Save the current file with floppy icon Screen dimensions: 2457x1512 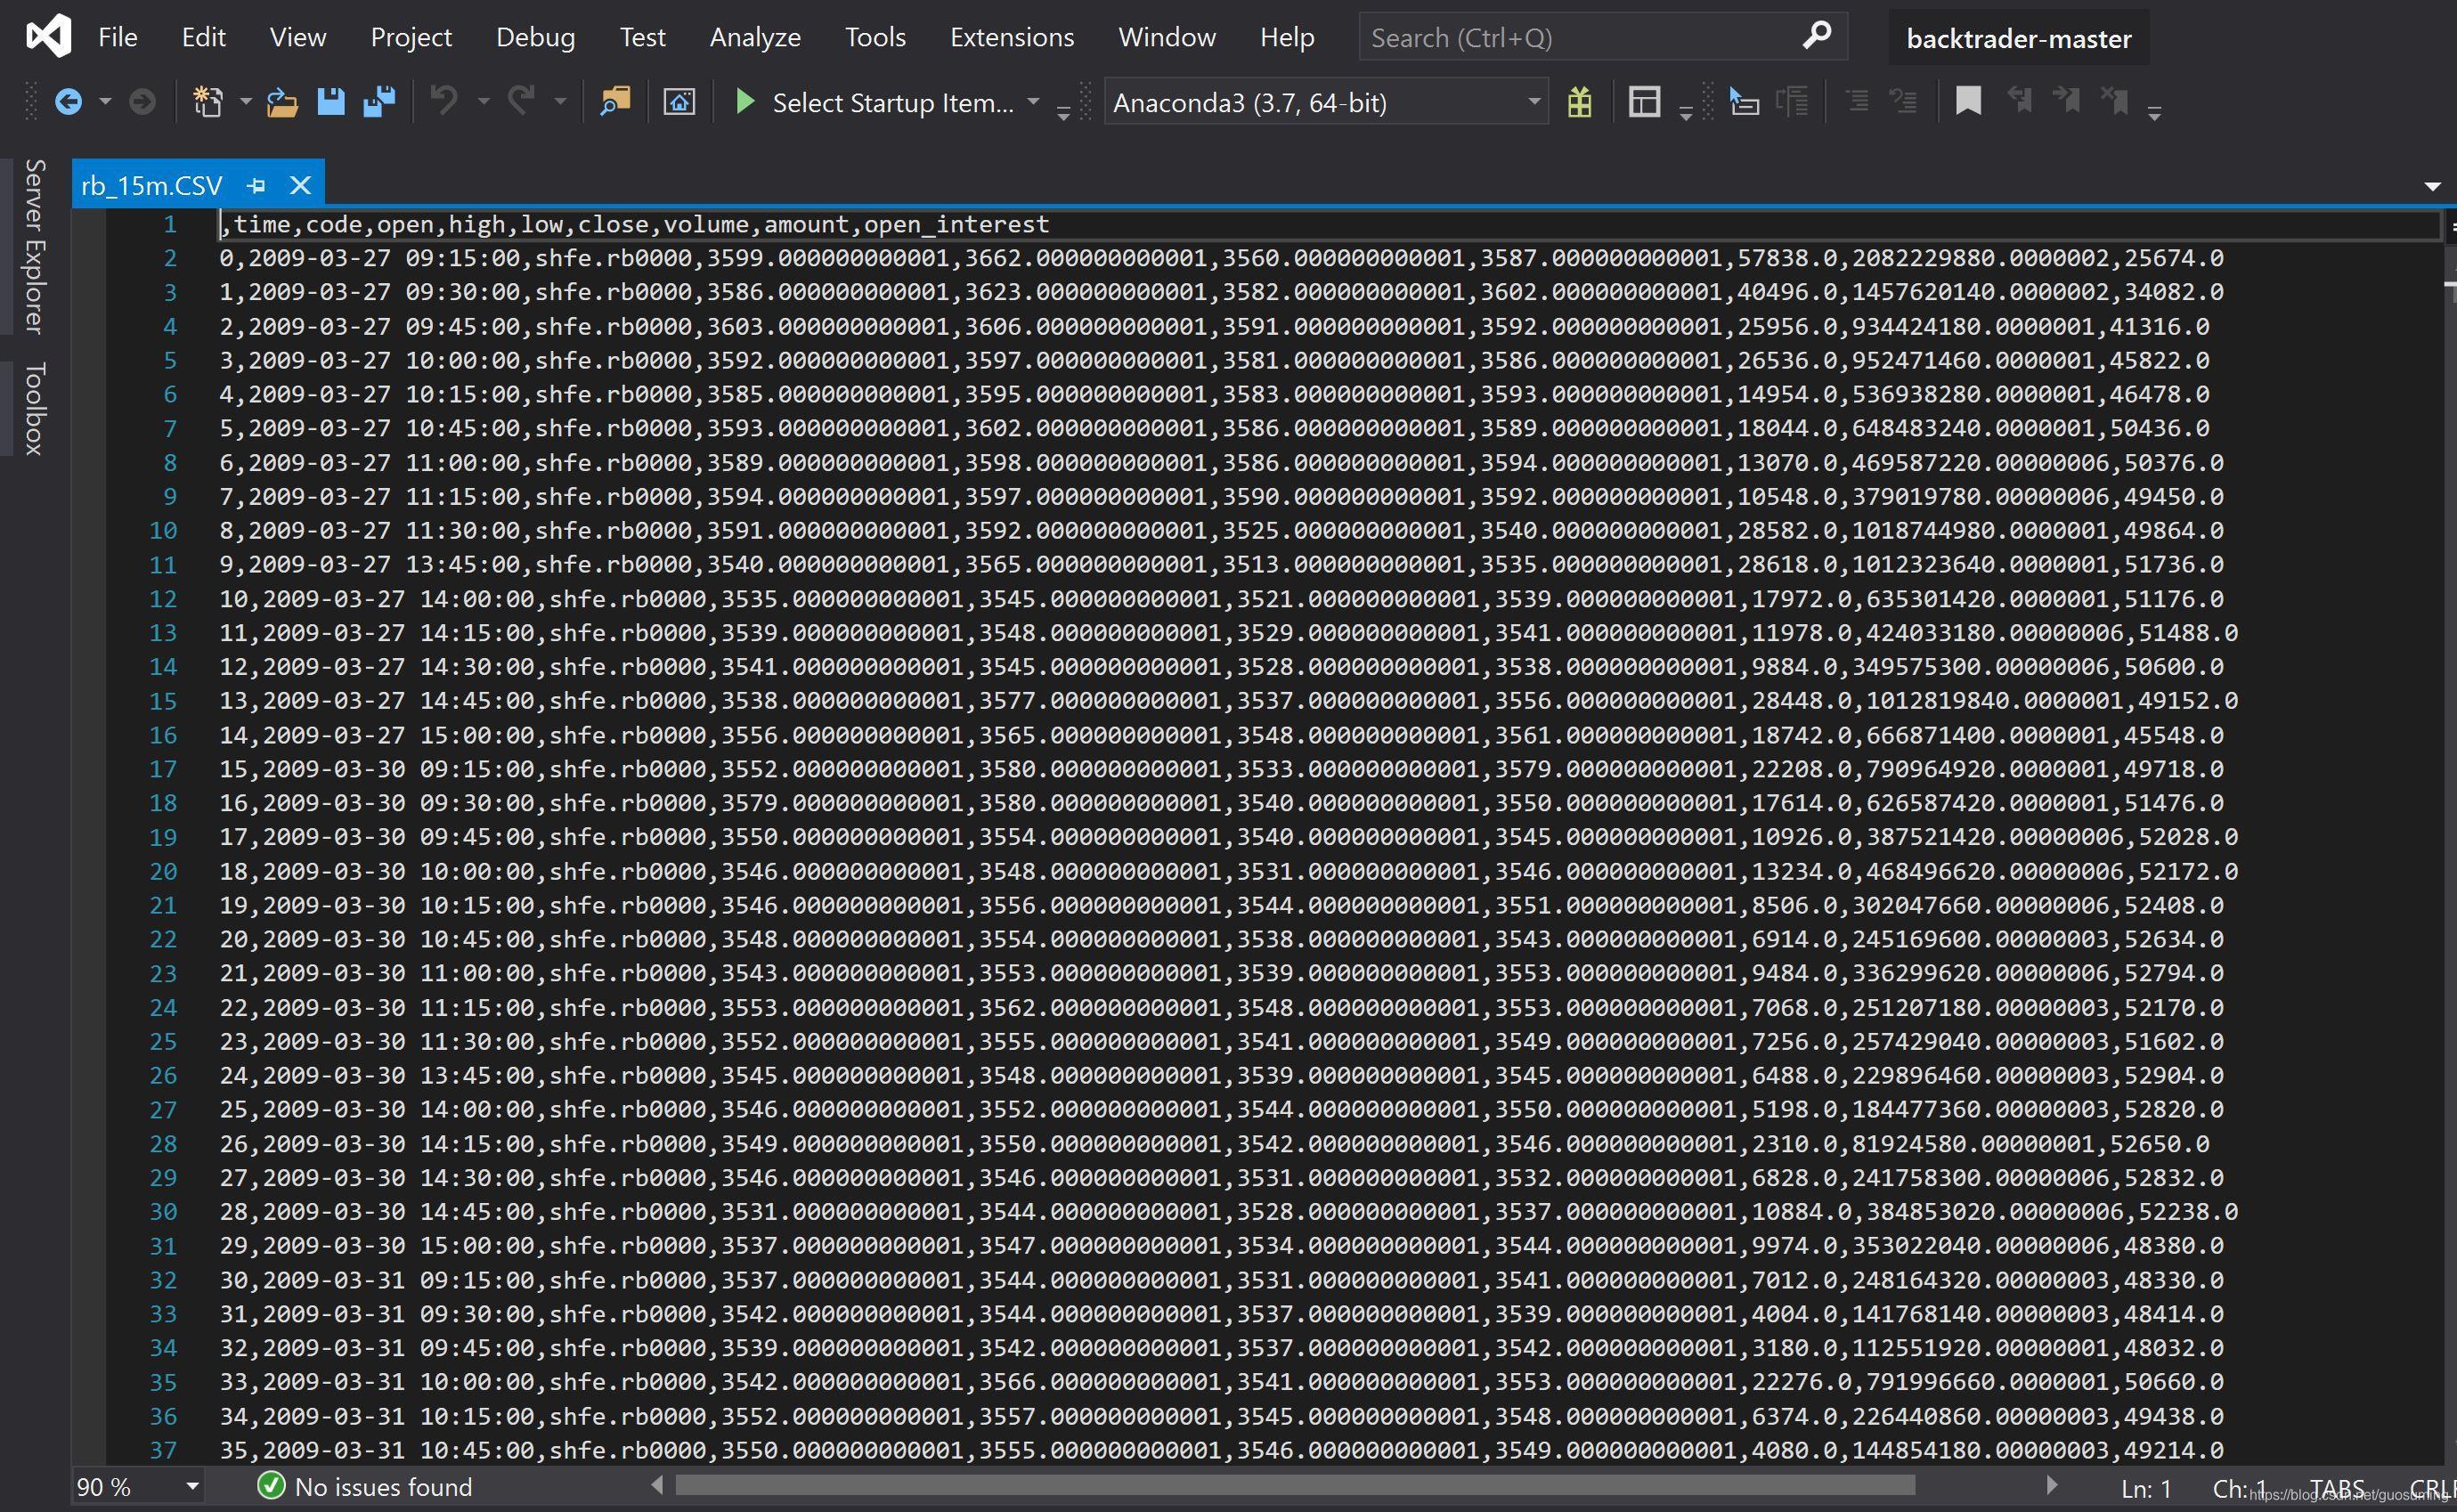pyautogui.click(x=331, y=102)
